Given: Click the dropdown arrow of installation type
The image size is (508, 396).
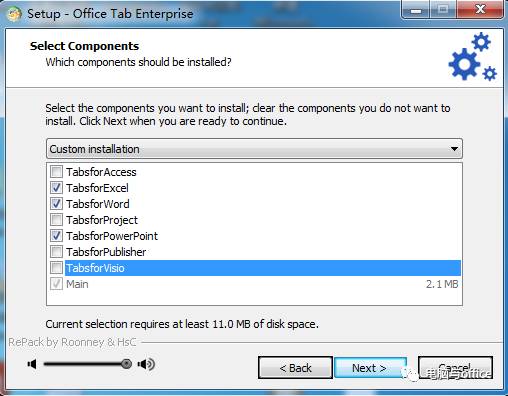Looking at the screenshot, I should (454, 149).
